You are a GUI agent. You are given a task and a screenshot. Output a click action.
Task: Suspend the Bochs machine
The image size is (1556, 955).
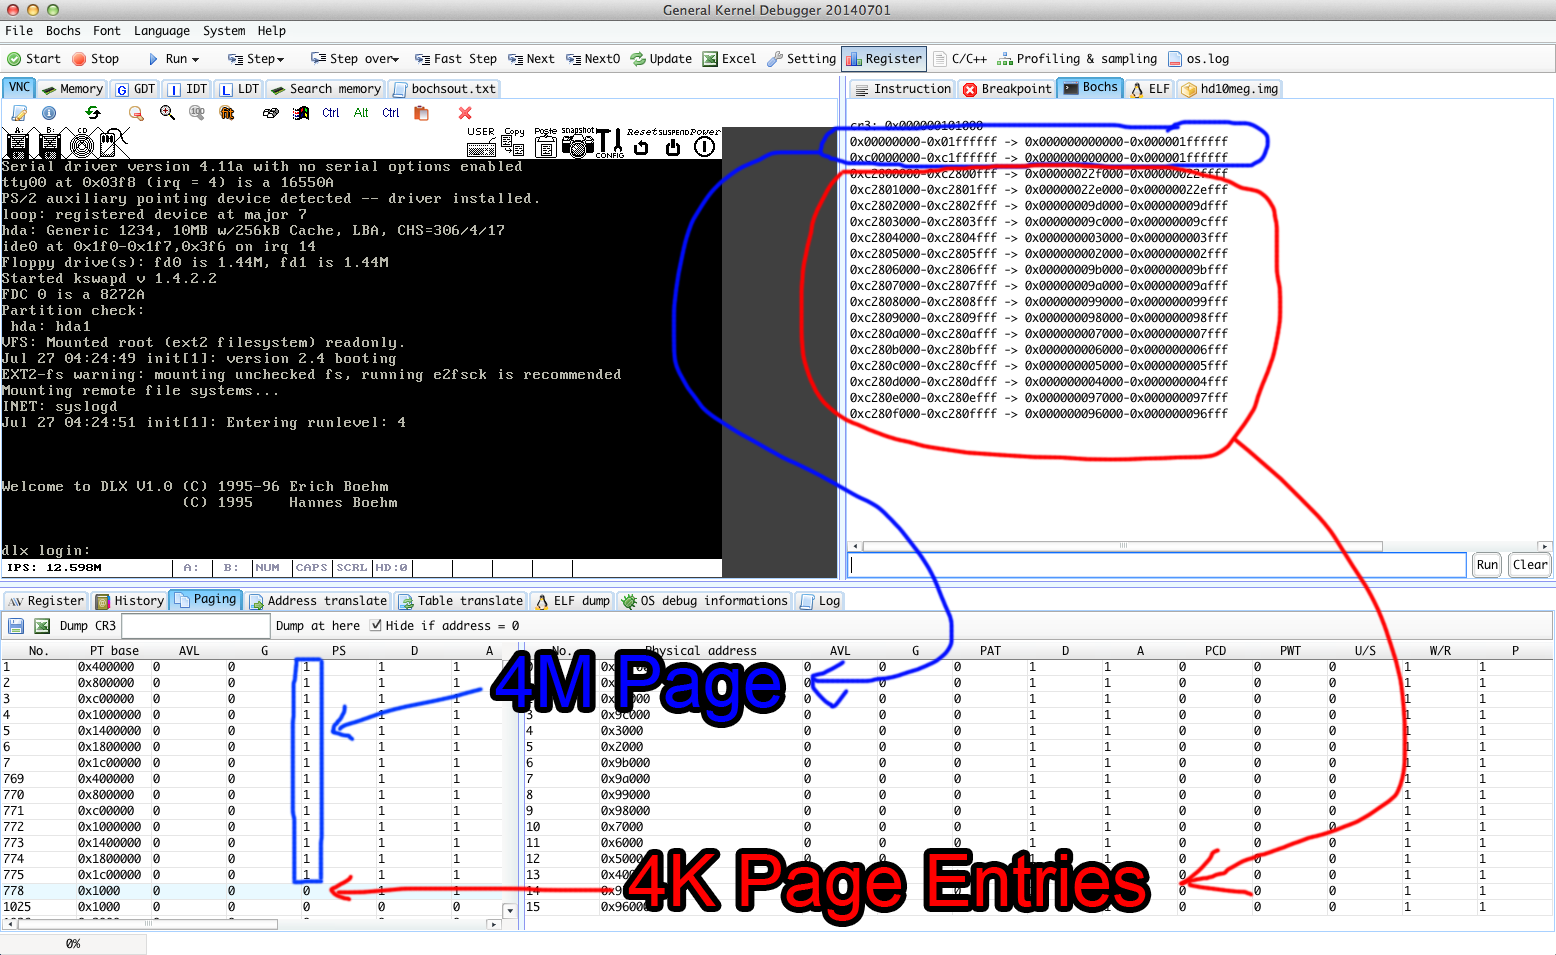point(673,142)
